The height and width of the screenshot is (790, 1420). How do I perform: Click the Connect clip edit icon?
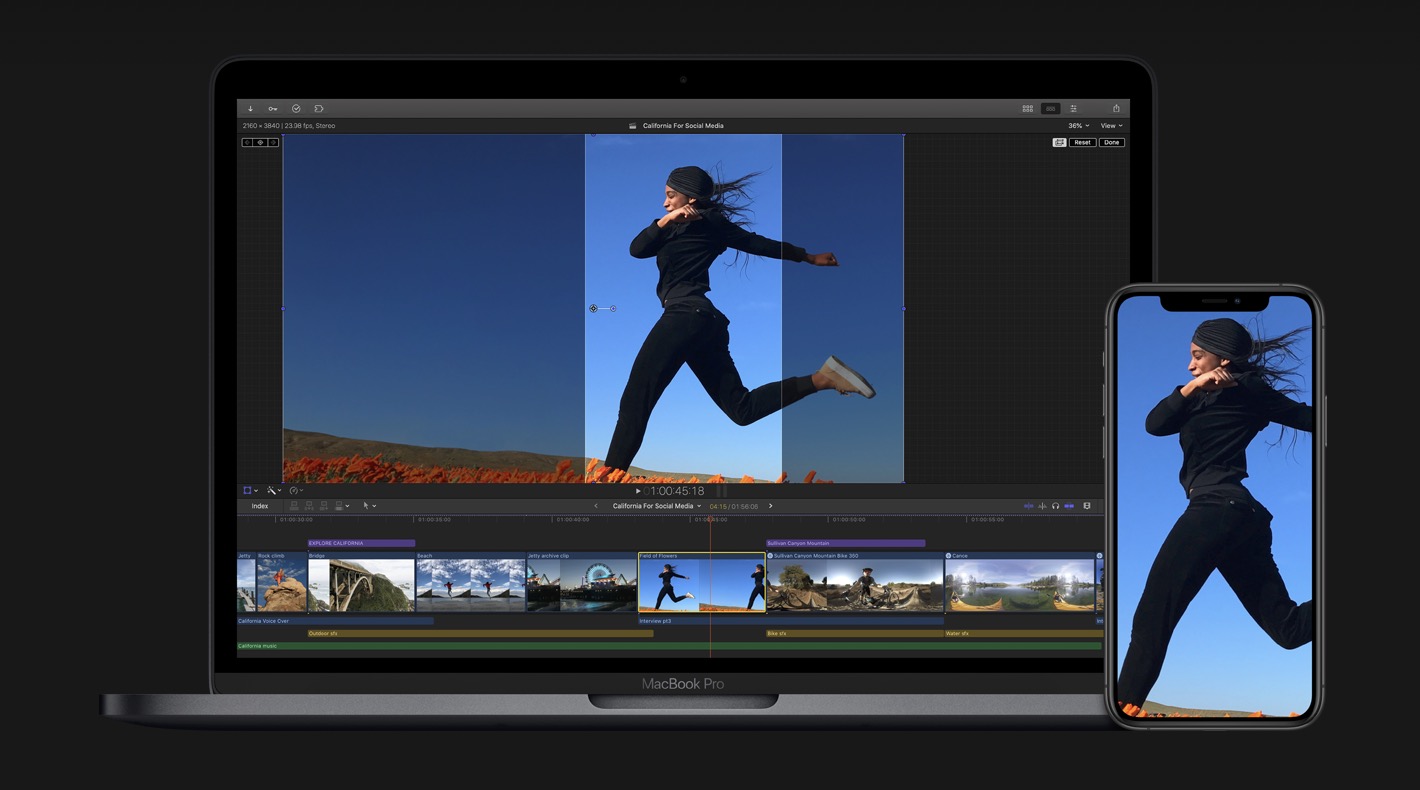tap(294, 506)
